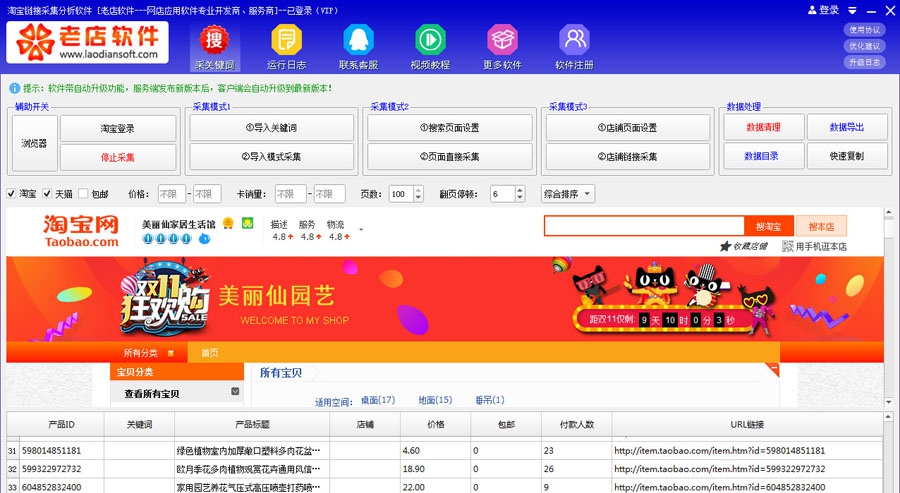This screenshot has width=900, height=493.
Task: Click the 收藏店铺 star icon
Action: click(x=726, y=246)
